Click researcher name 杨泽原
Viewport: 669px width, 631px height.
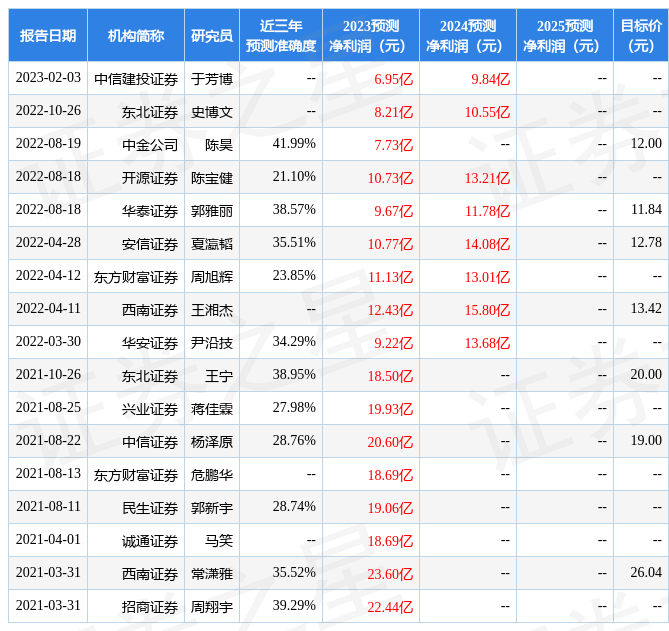click(212, 442)
